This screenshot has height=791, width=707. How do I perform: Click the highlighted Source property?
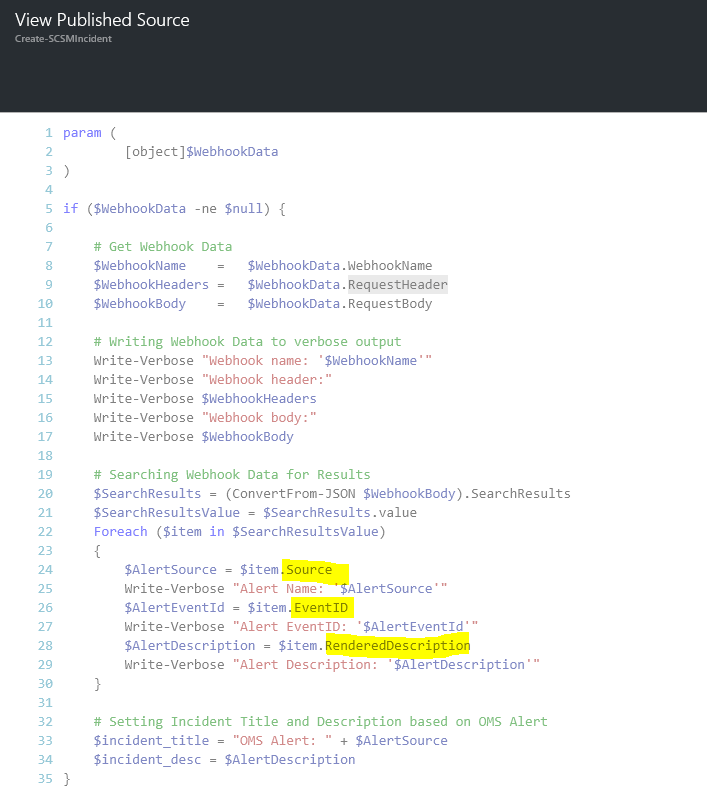tap(308, 570)
